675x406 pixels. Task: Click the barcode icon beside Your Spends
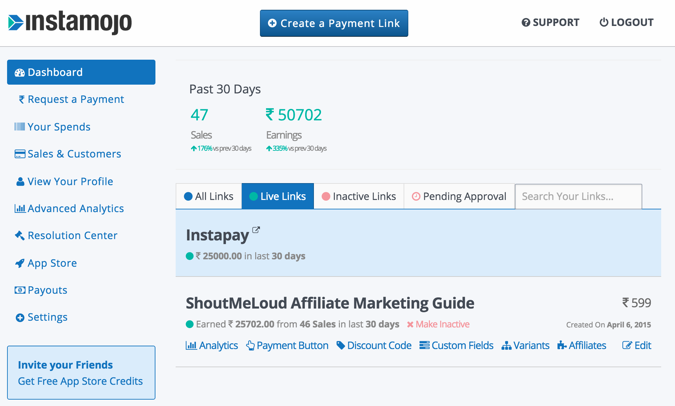tap(19, 127)
